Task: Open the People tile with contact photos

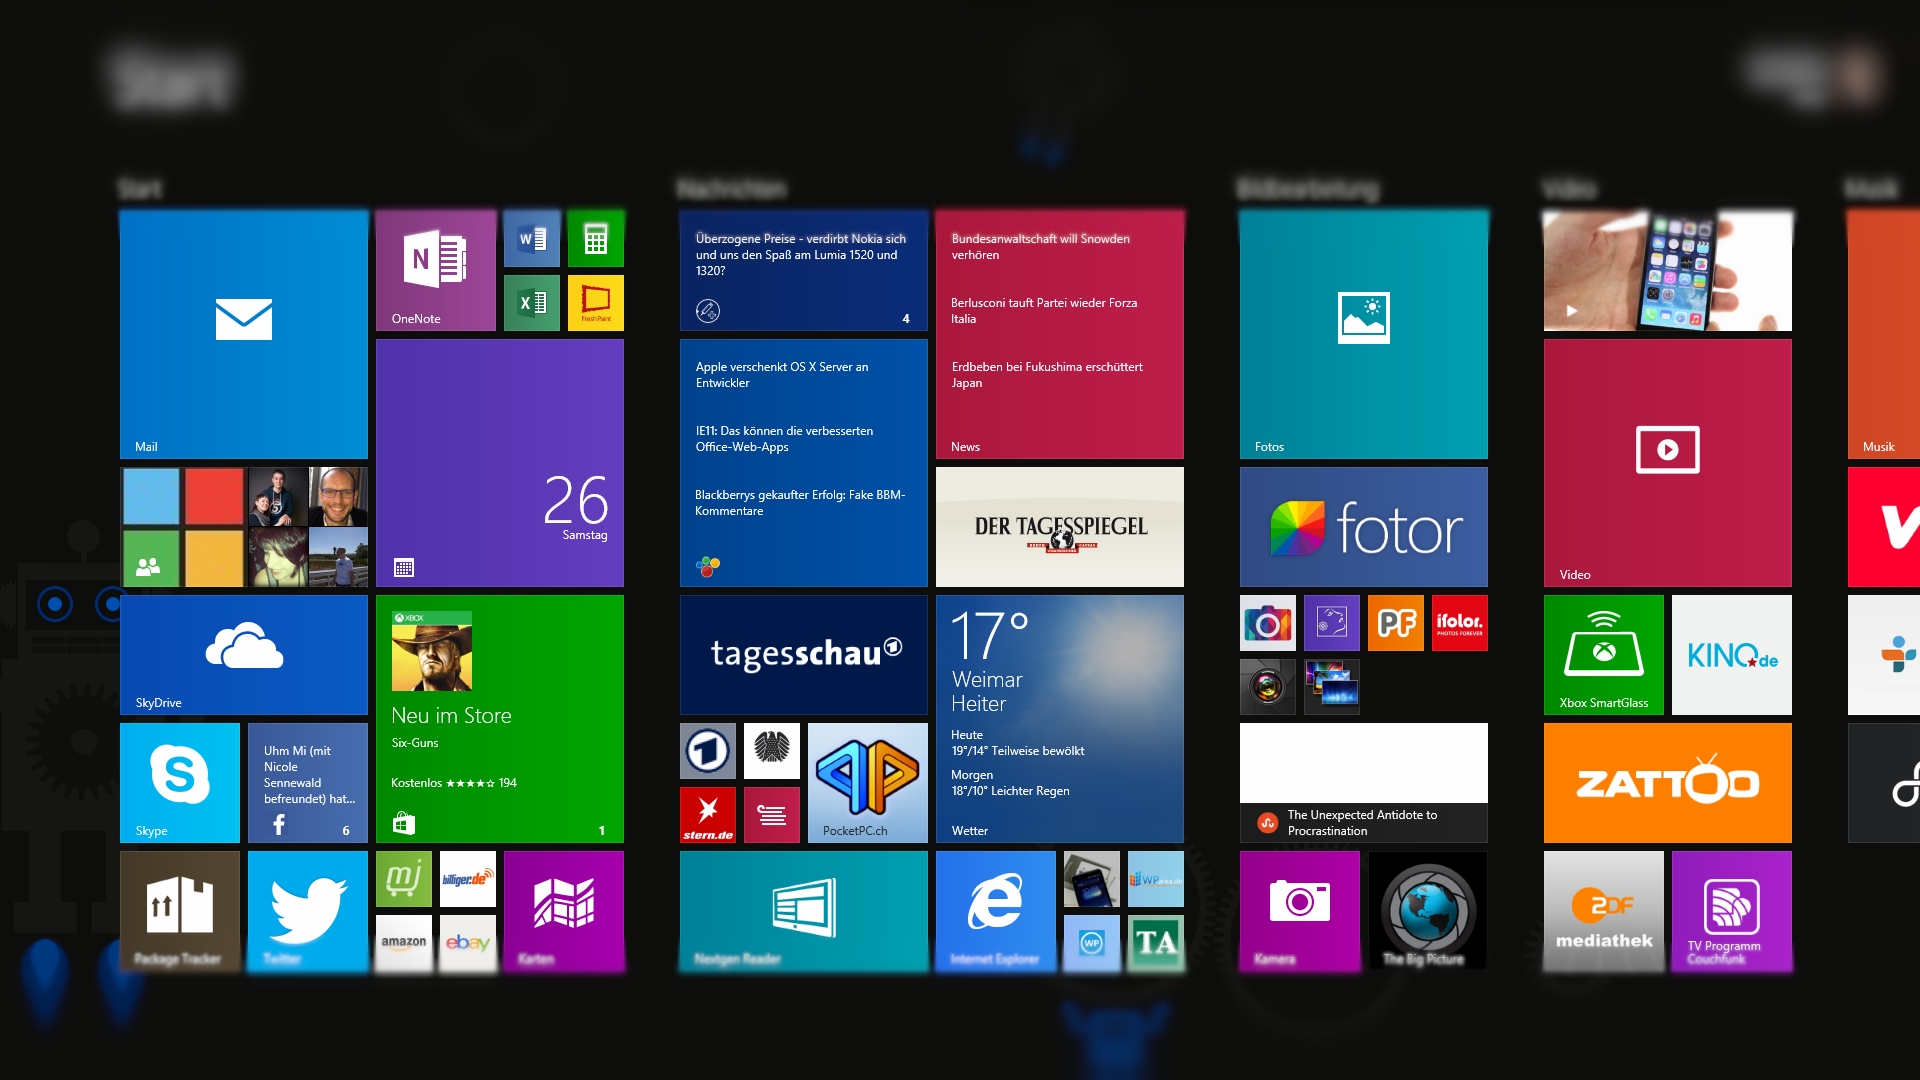Action: point(244,527)
